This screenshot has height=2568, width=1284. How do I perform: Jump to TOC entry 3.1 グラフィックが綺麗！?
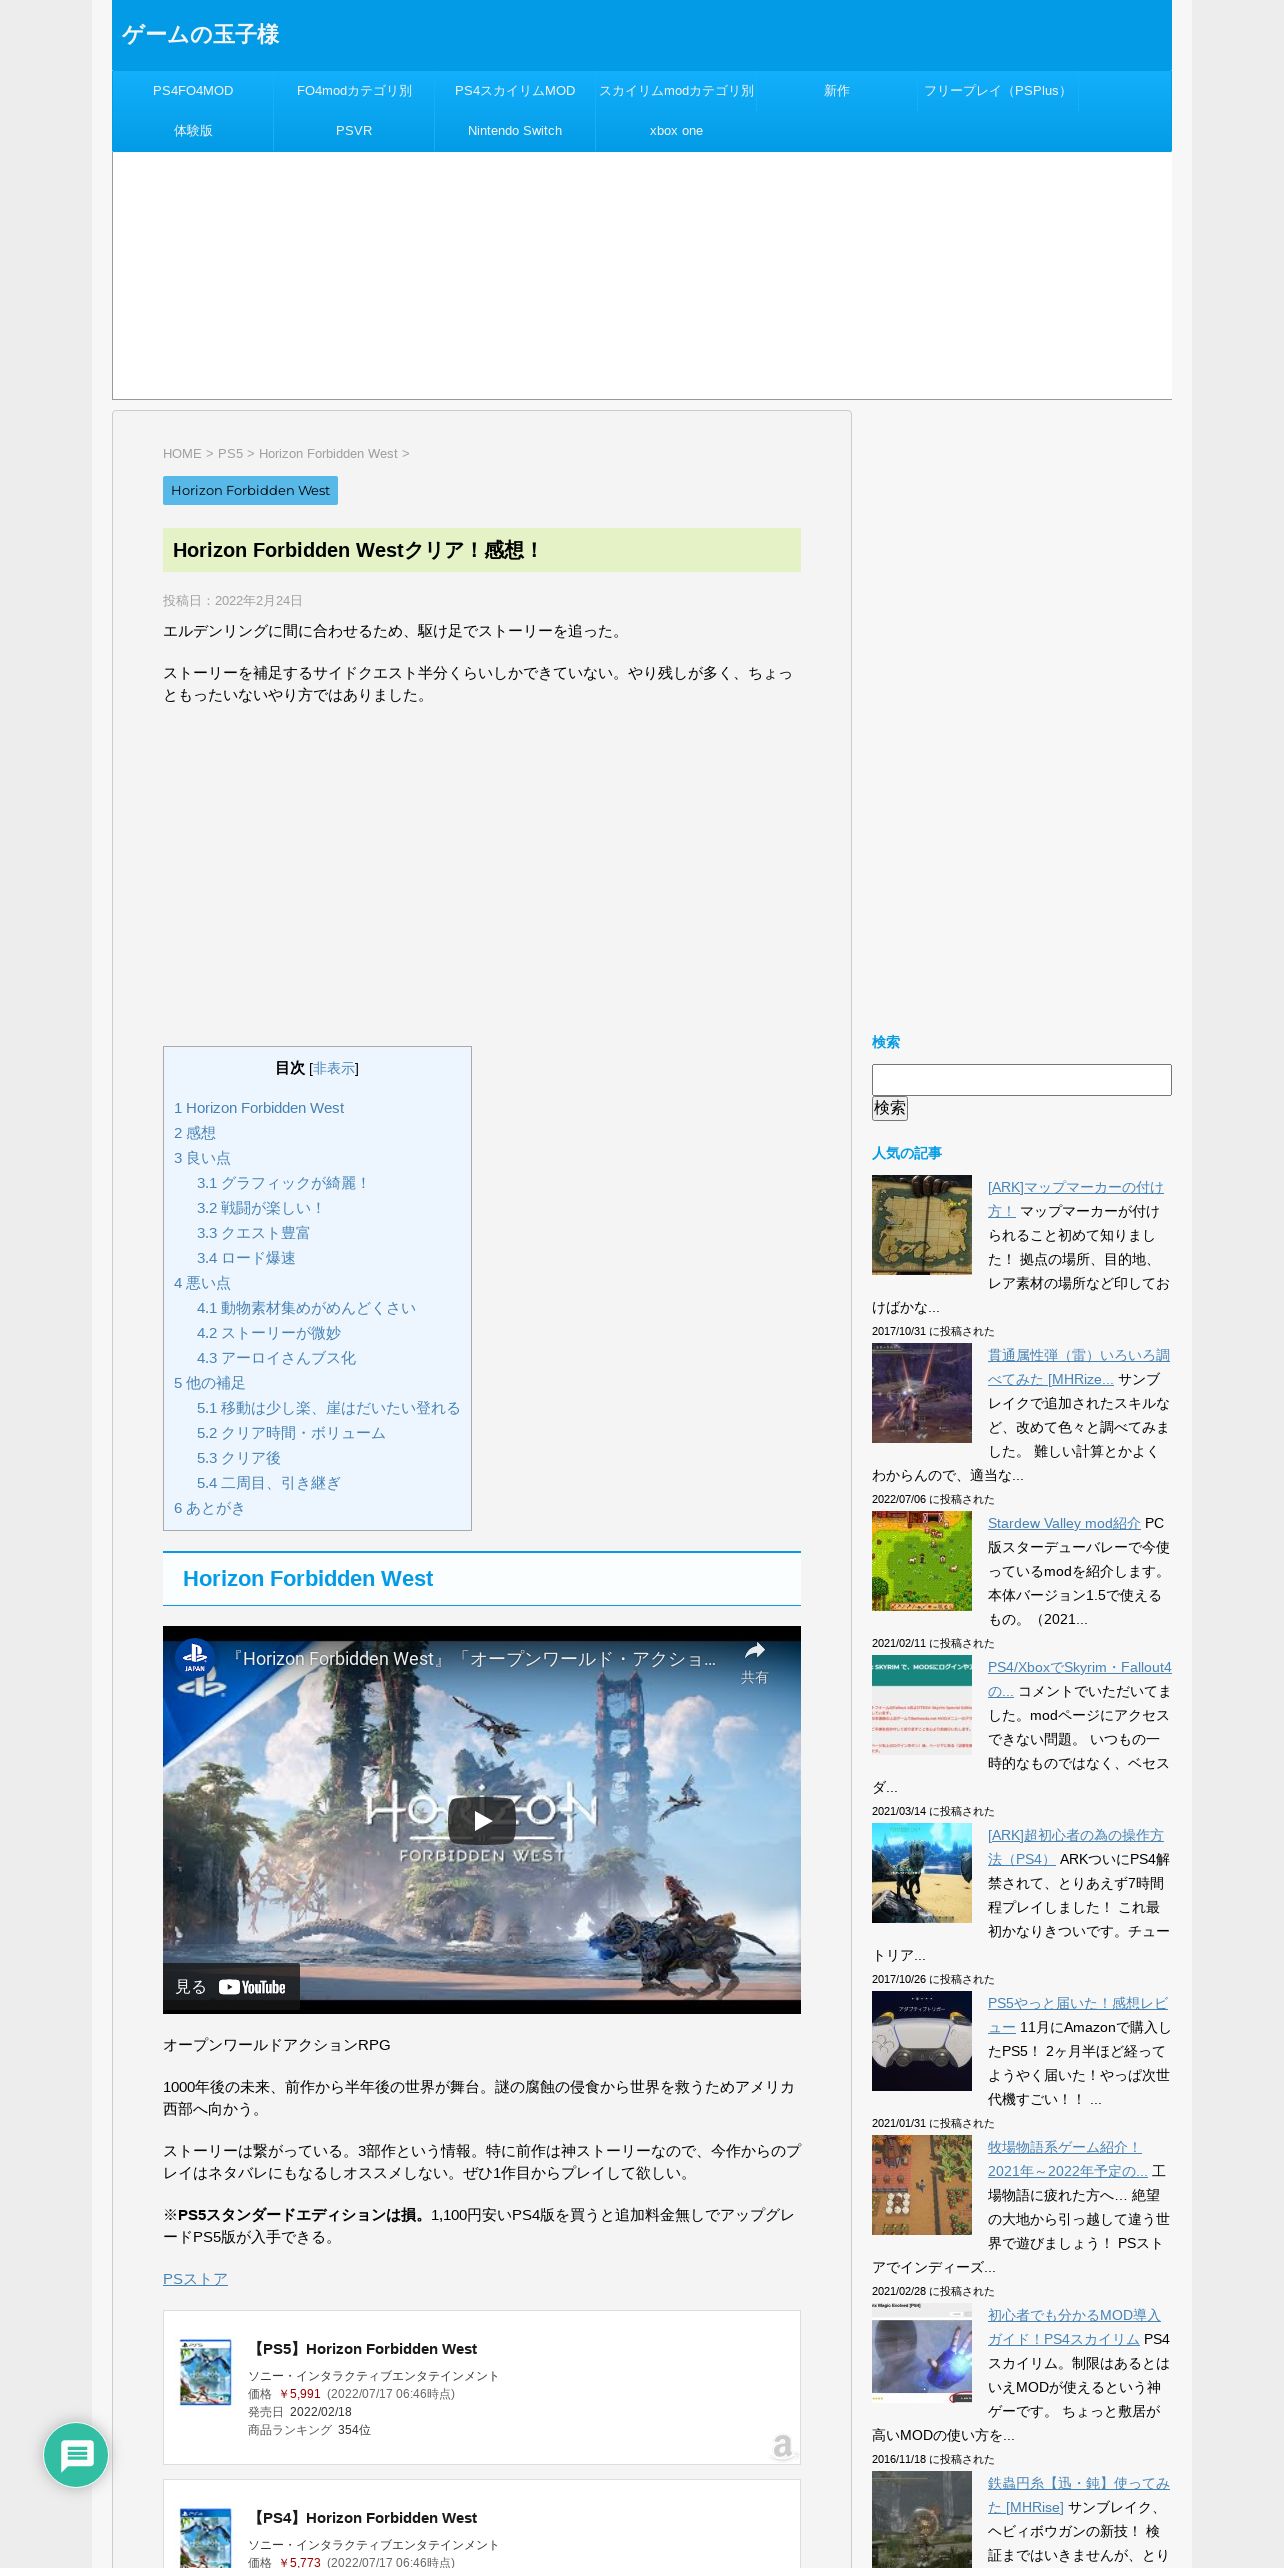click(x=283, y=1183)
